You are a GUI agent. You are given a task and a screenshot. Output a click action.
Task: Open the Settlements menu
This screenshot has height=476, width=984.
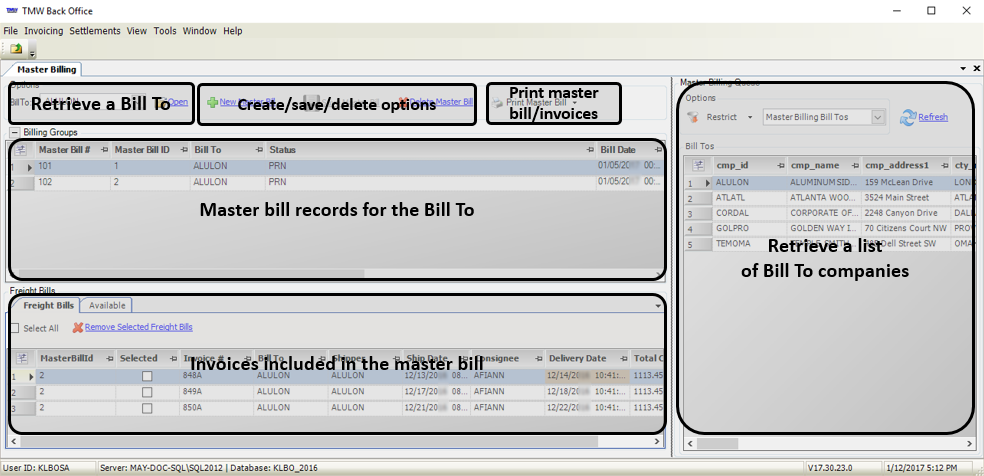(x=95, y=31)
